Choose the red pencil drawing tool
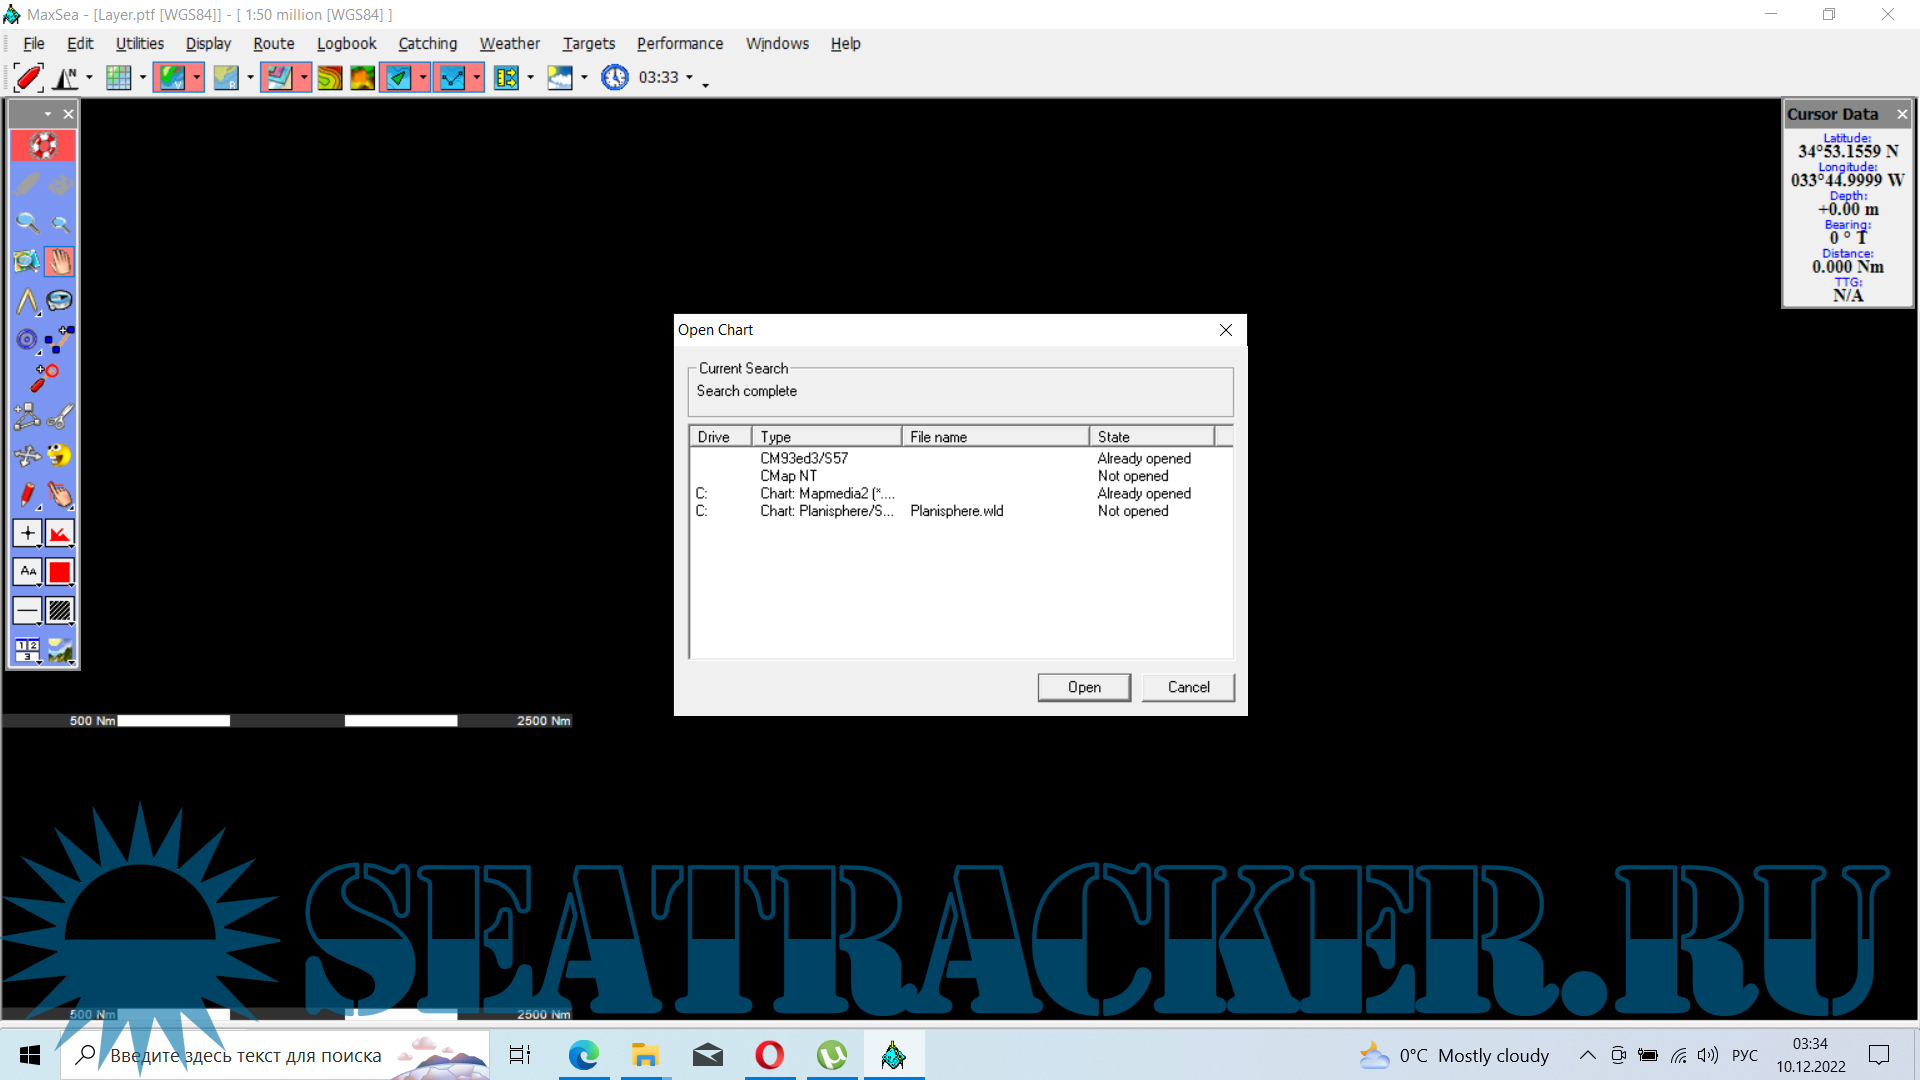 tap(27, 494)
